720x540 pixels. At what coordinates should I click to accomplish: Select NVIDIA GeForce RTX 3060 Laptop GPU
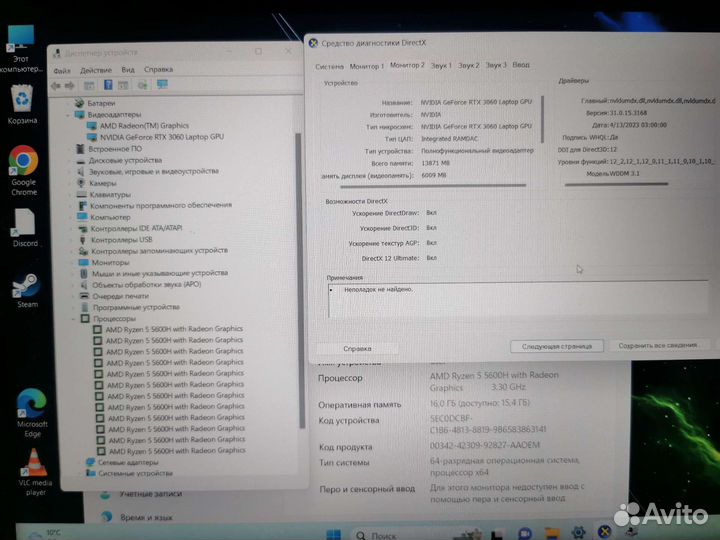point(162,137)
